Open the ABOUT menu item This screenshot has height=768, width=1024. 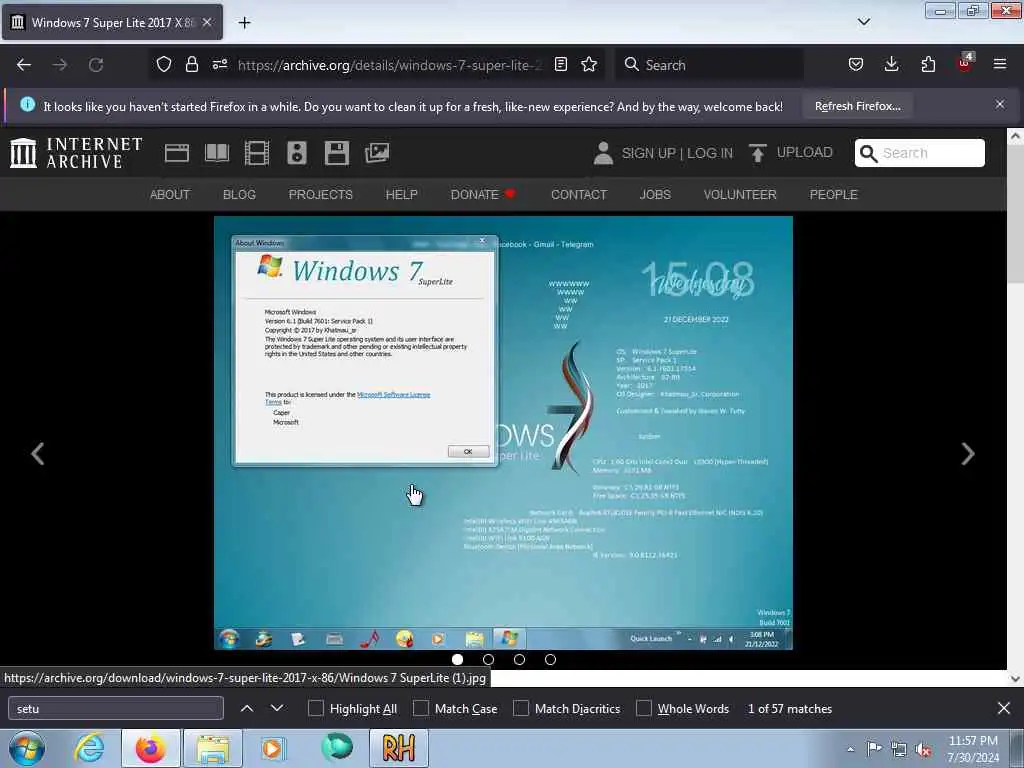[170, 195]
